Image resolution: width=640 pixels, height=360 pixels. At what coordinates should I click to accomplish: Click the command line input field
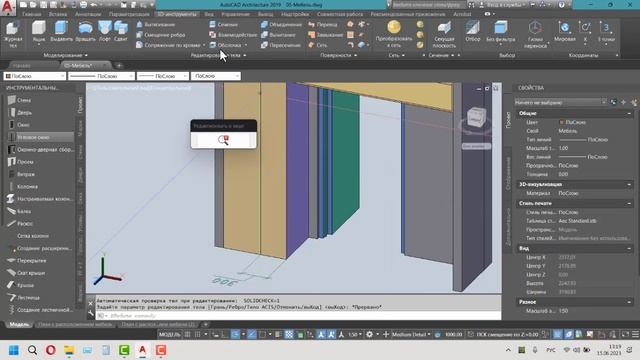(x=298, y=316)
